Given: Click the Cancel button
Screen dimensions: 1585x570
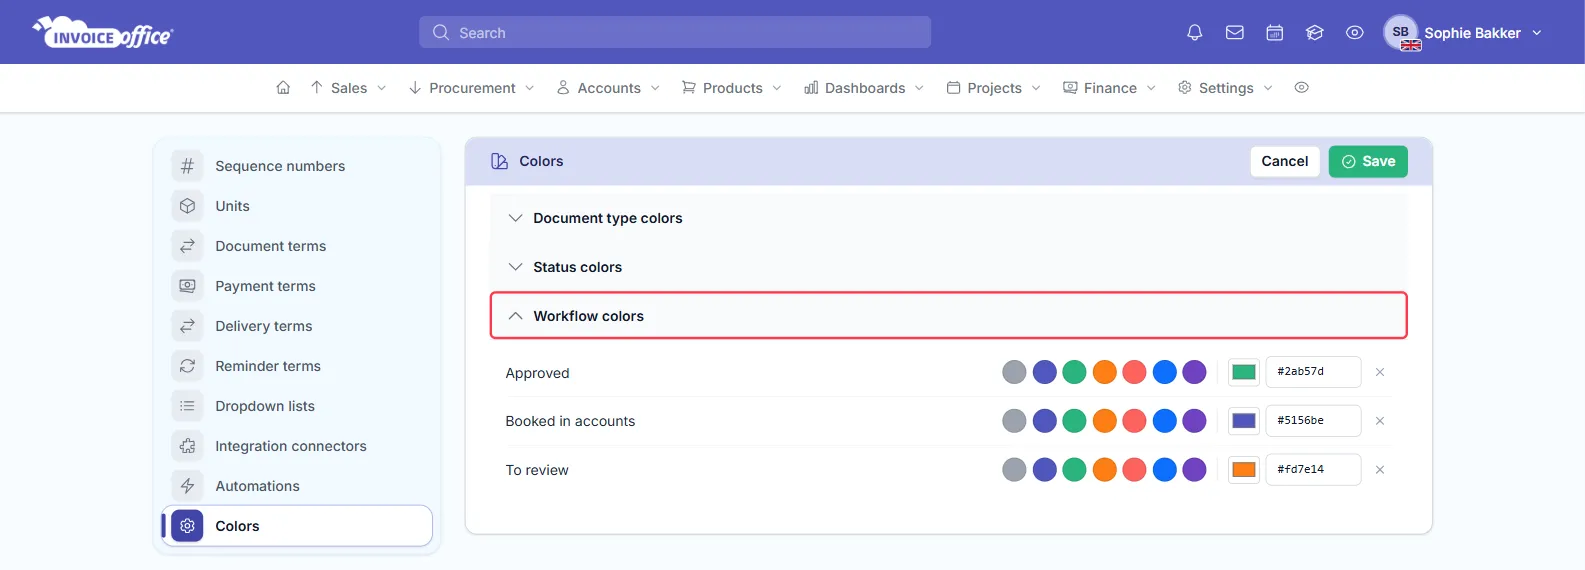Looking at the screenshot, I should [1285, 161].
